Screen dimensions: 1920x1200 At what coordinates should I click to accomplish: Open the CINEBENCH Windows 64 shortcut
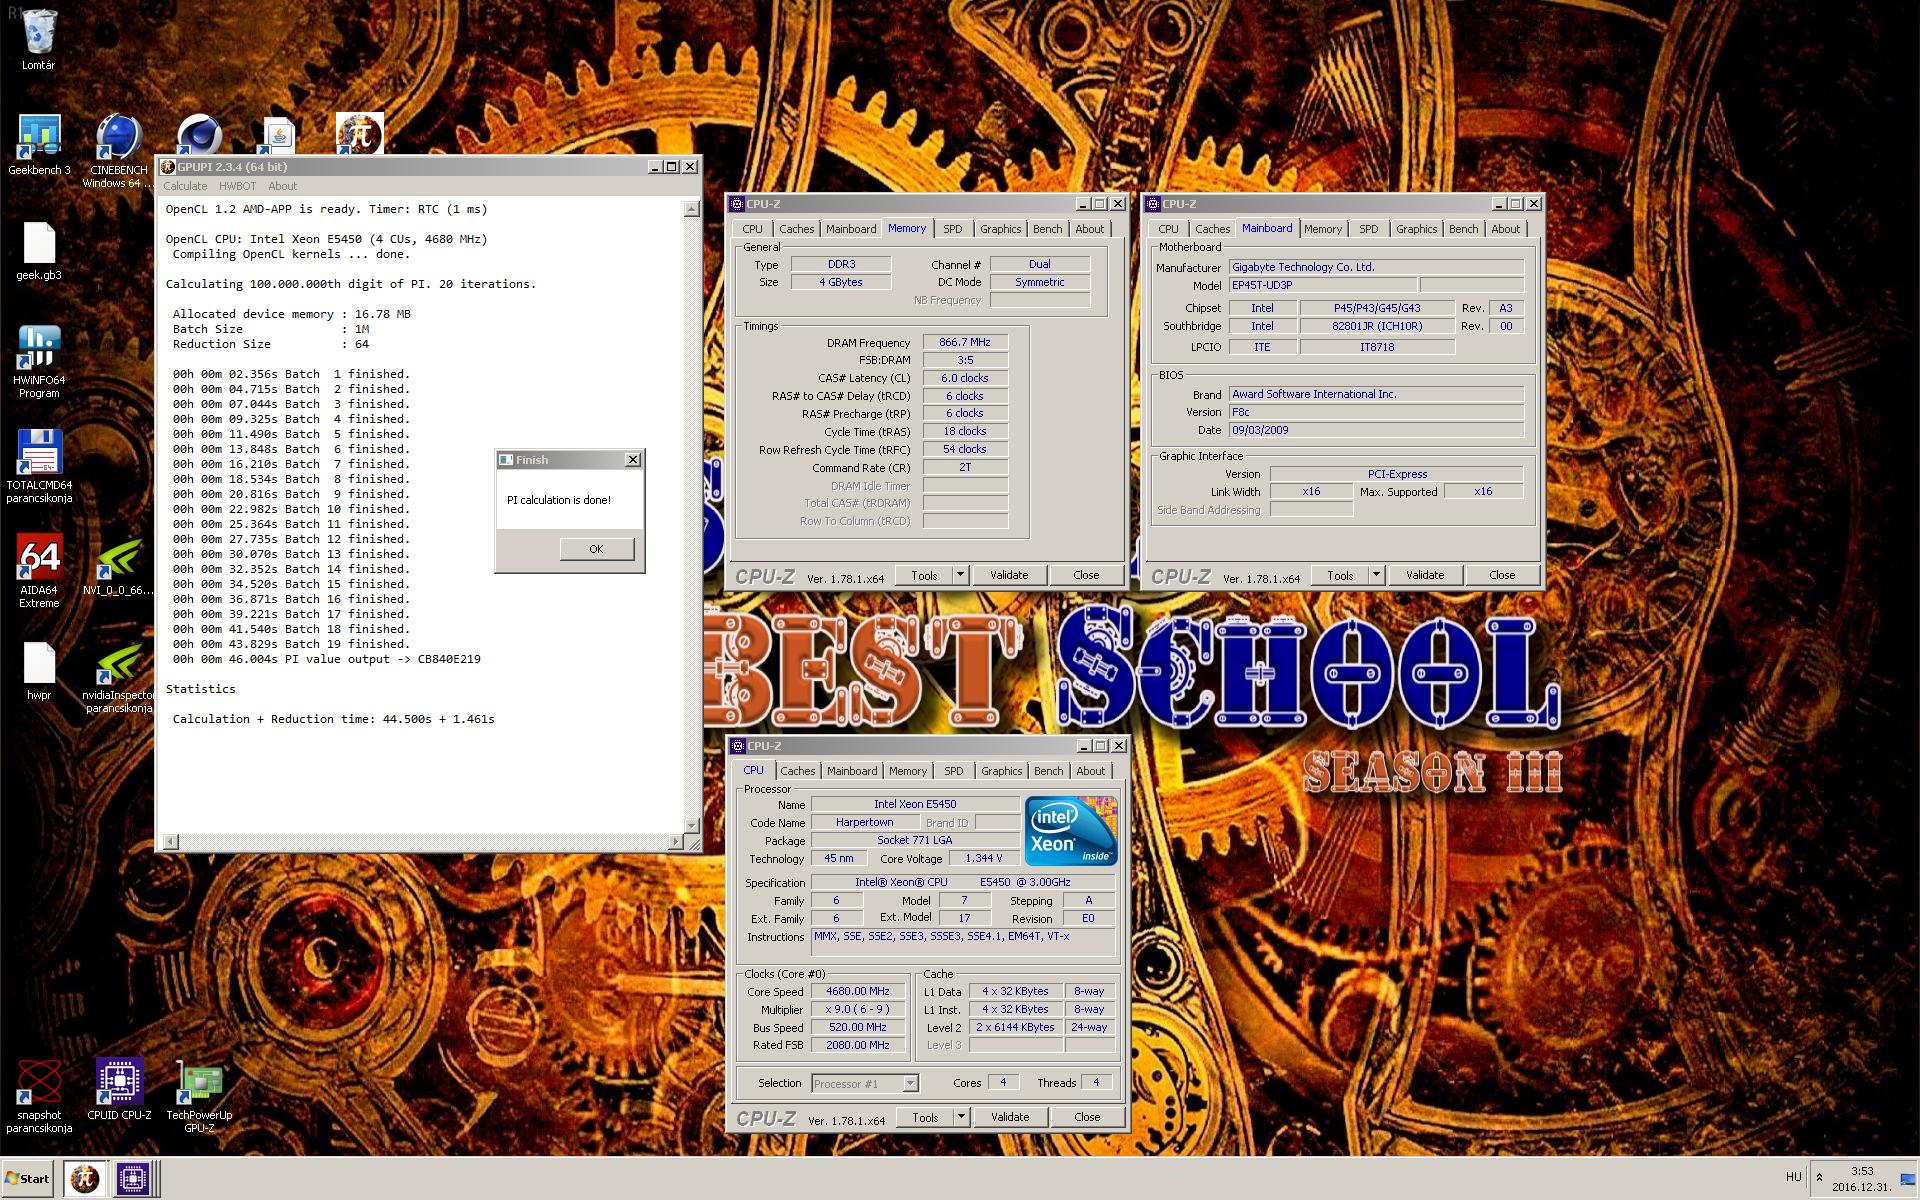click(x=118, y=137)
